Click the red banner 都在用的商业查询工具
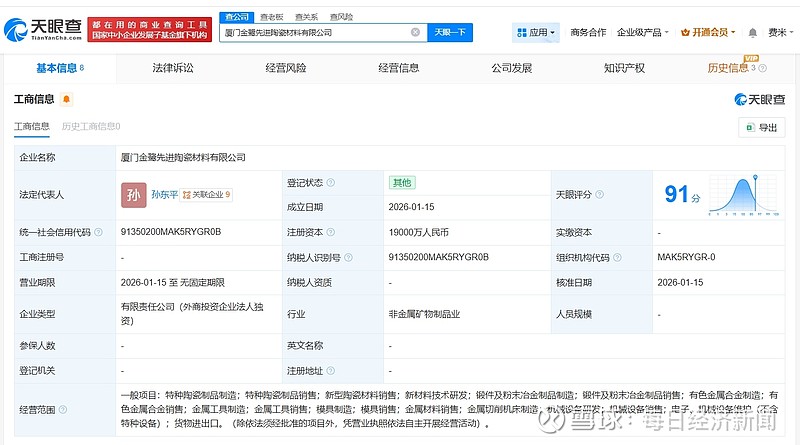 coord(149,30)
